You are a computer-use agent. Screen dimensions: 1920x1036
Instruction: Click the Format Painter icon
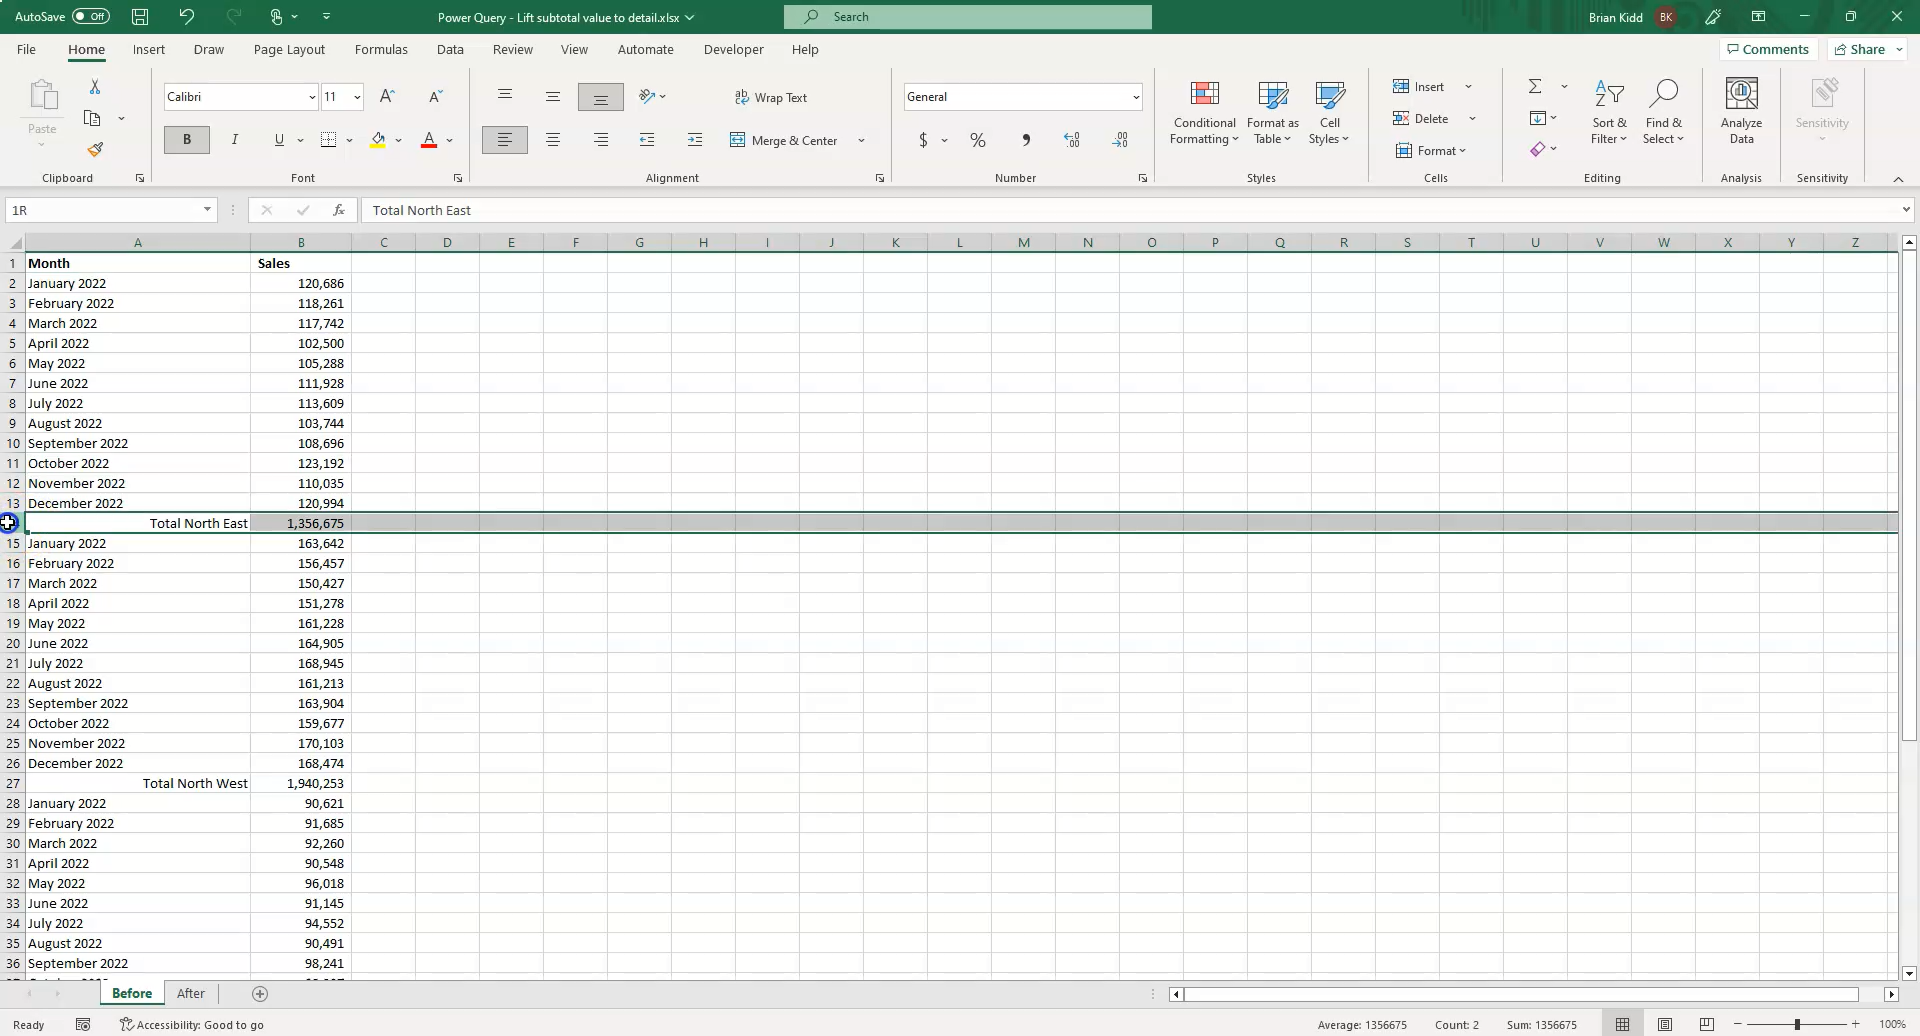[x=95, y=150]
